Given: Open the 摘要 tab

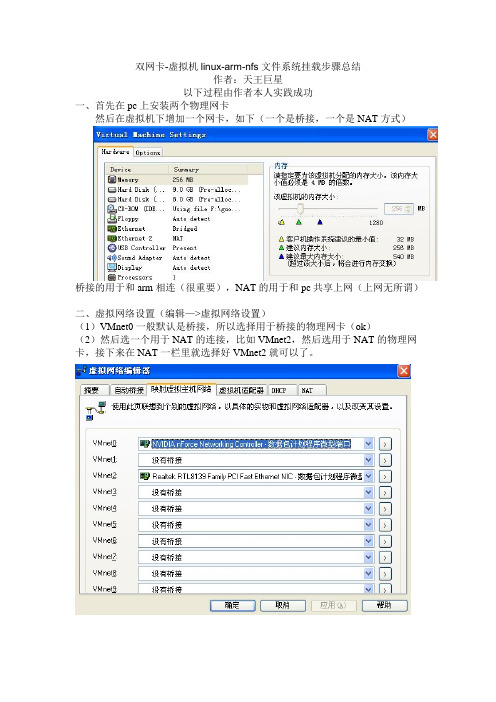Looking at the screenshot, I should coord(94,390).
